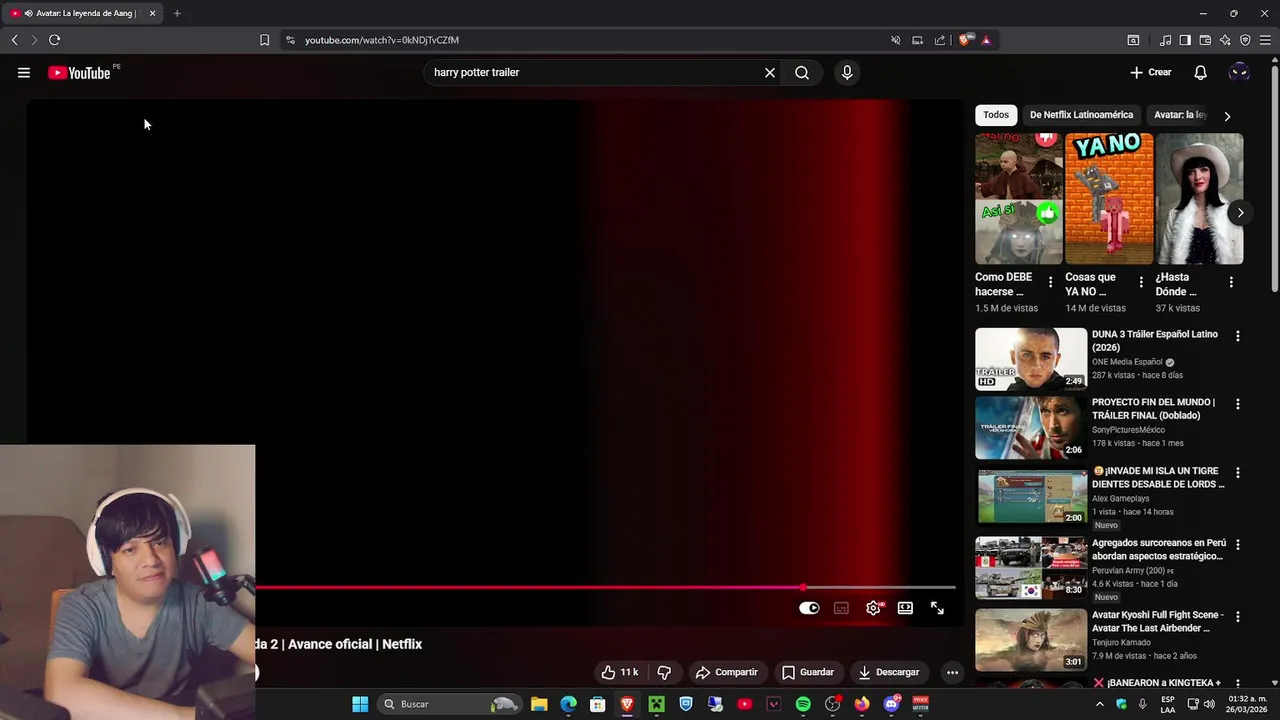
Task: Open Brave Shields lion icon
Action: (x=964, y=40)
